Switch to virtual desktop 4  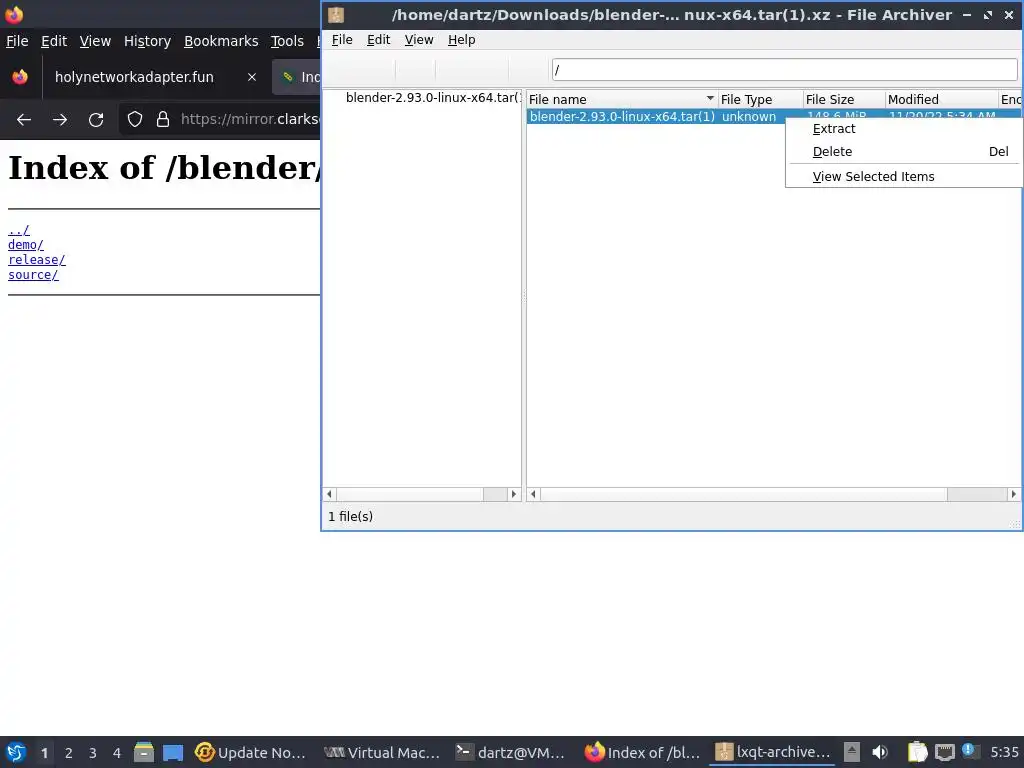click(117, 752)
